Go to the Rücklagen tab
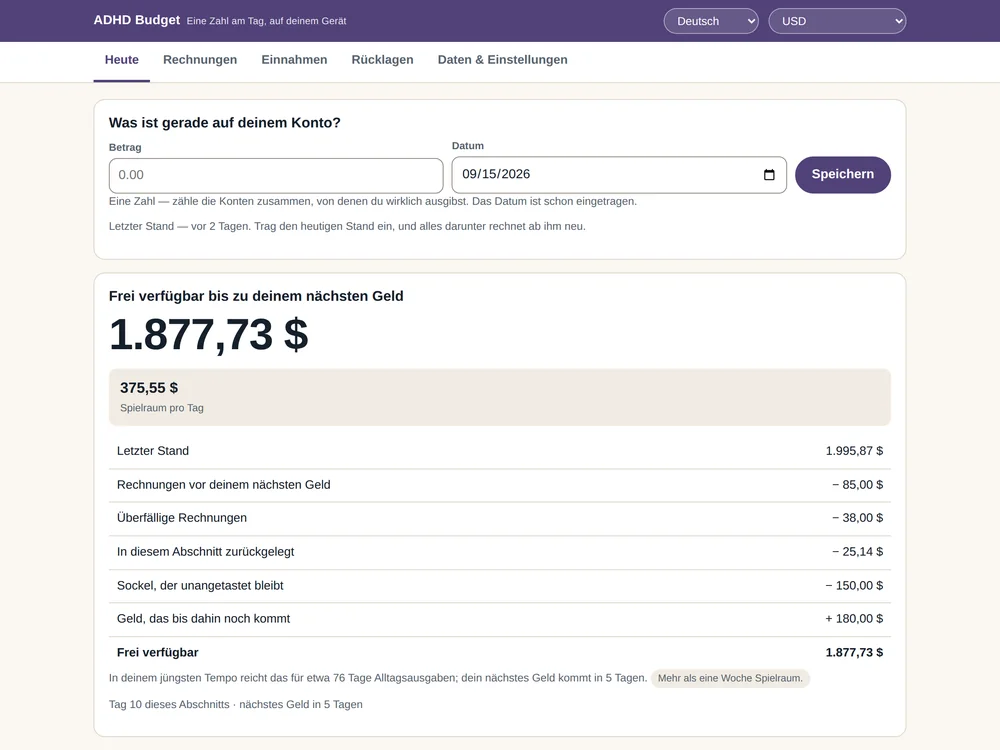The width and height of the screenshot is (1000, 750). [383, 60]
